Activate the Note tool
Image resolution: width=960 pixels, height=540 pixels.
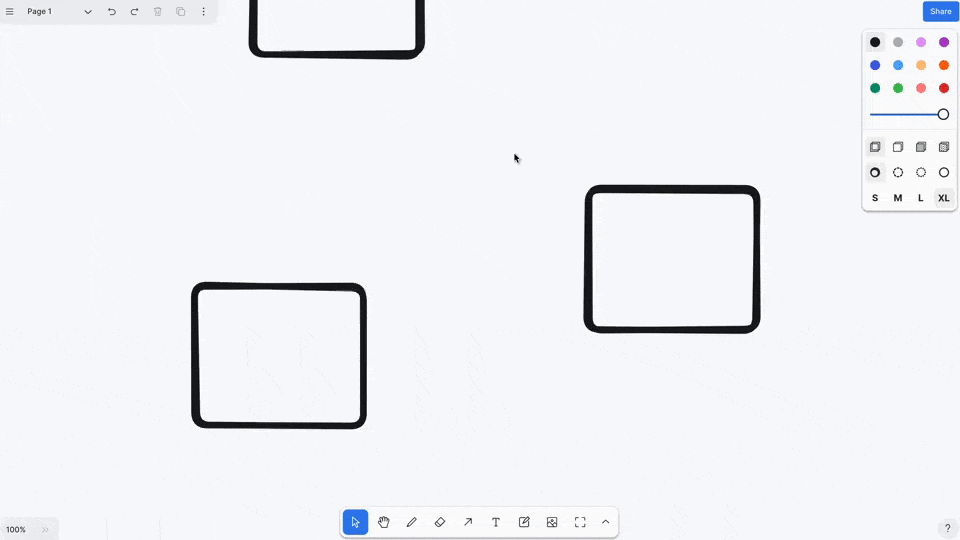point(524,522)
